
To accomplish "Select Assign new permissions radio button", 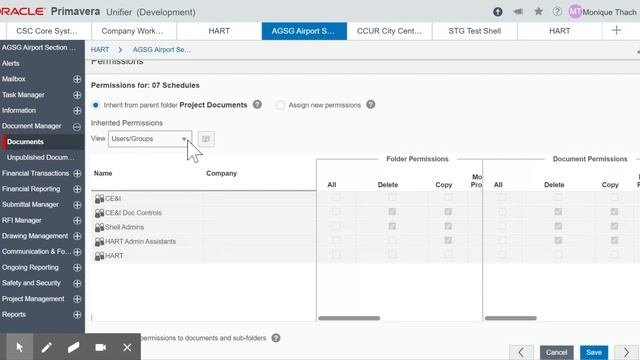I will coord(280,105).
